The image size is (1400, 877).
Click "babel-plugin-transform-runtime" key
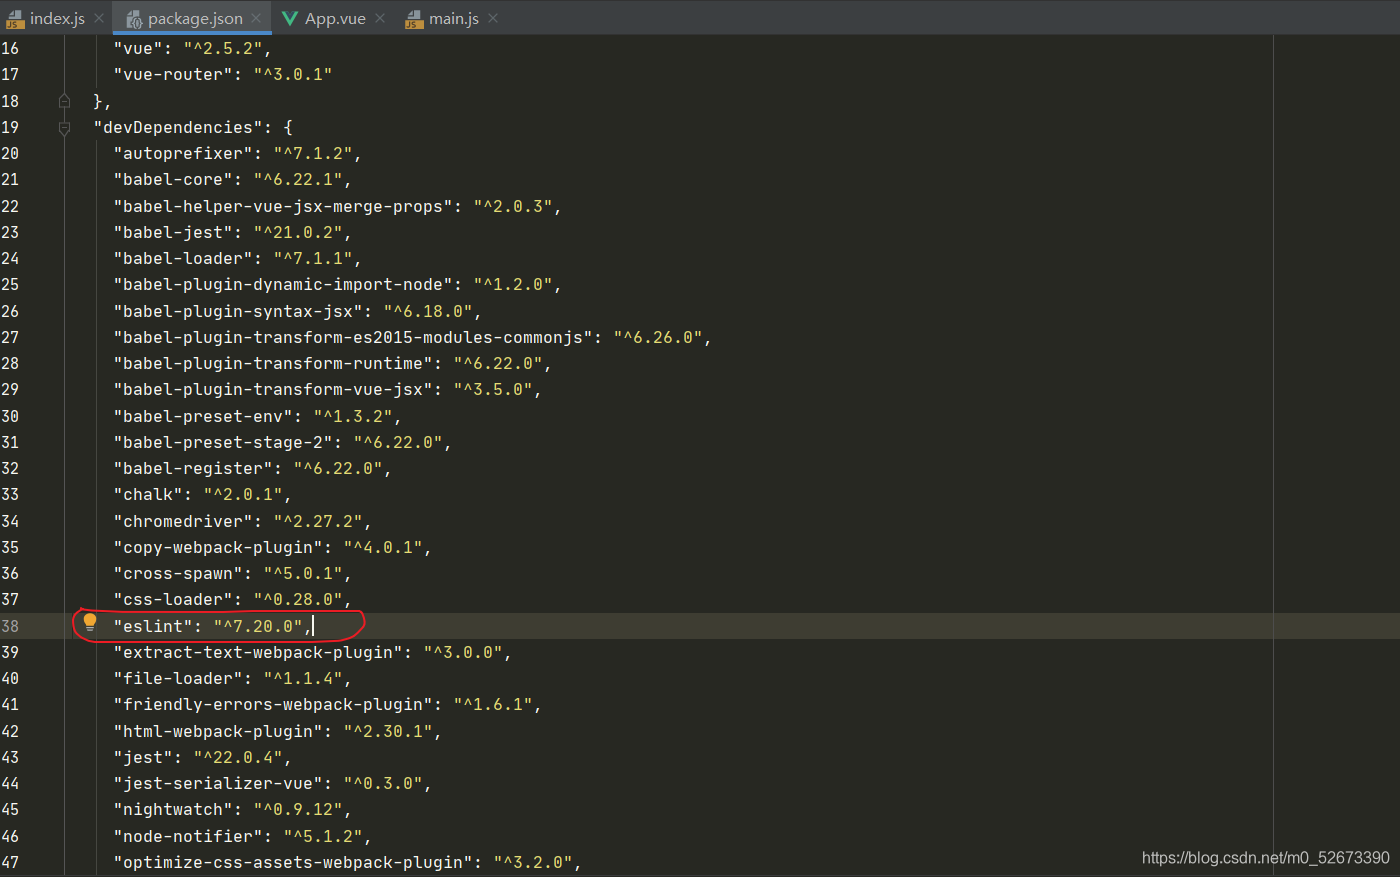[273, 363]
